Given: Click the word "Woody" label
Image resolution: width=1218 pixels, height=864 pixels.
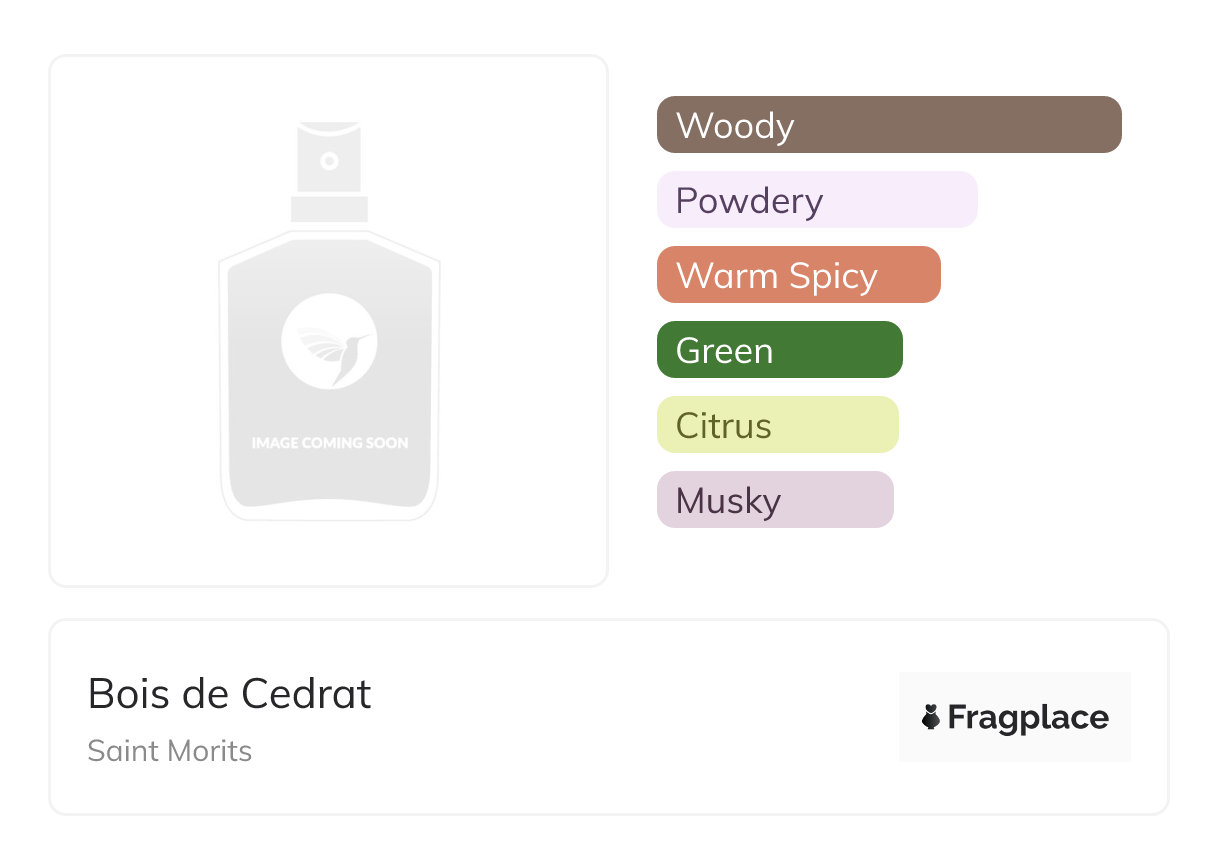Looking at the screenshot, I should coord(735,126).
